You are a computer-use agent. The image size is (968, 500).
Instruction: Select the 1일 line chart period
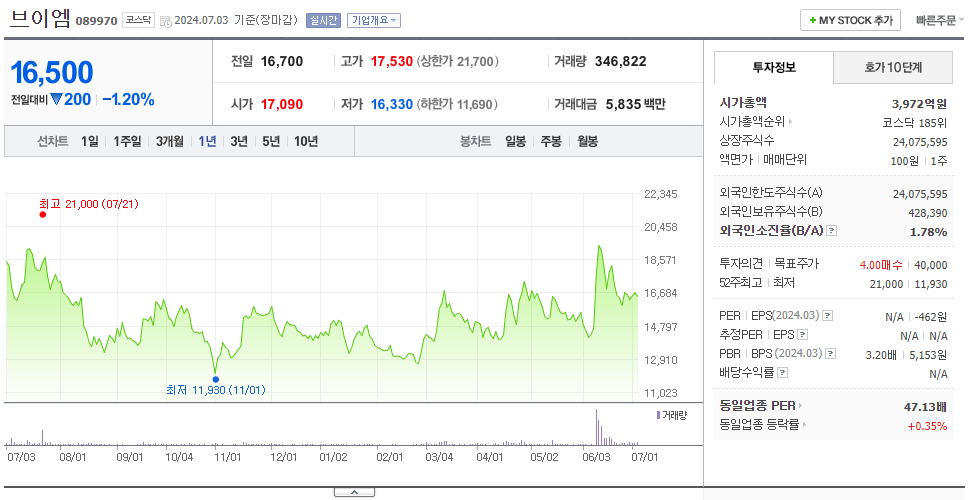click(90, 141)
